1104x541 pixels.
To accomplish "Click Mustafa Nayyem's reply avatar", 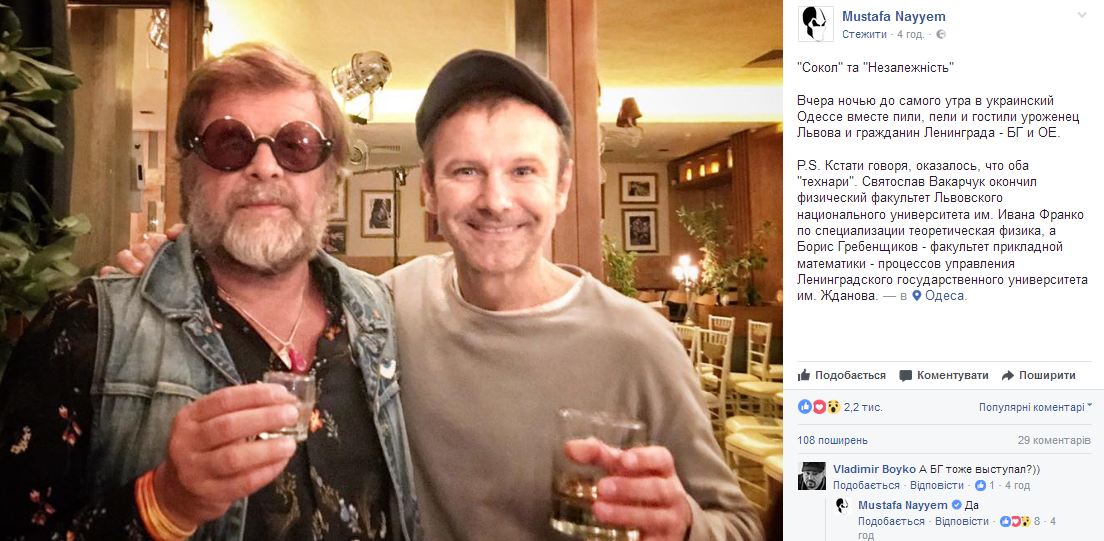I will point(842,505).
